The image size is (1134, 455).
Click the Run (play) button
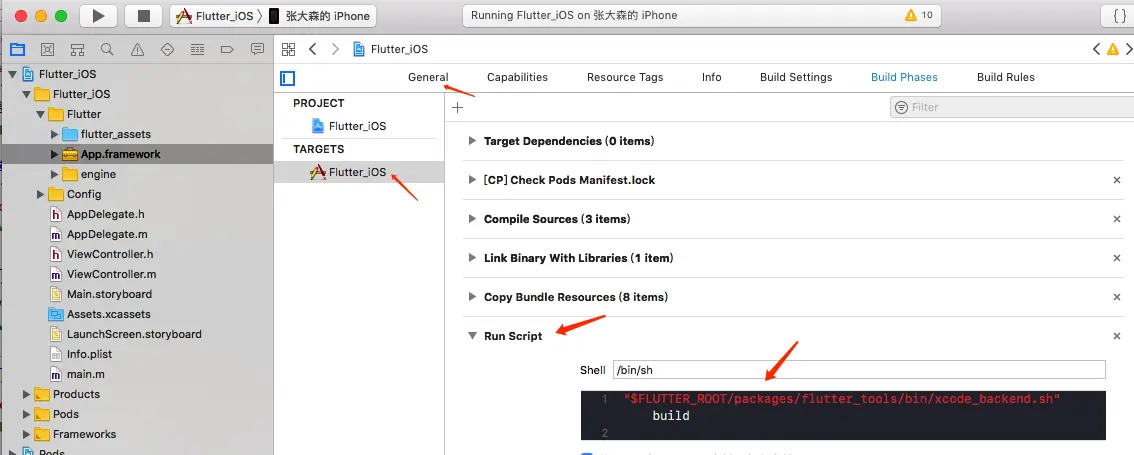(98, 16)
